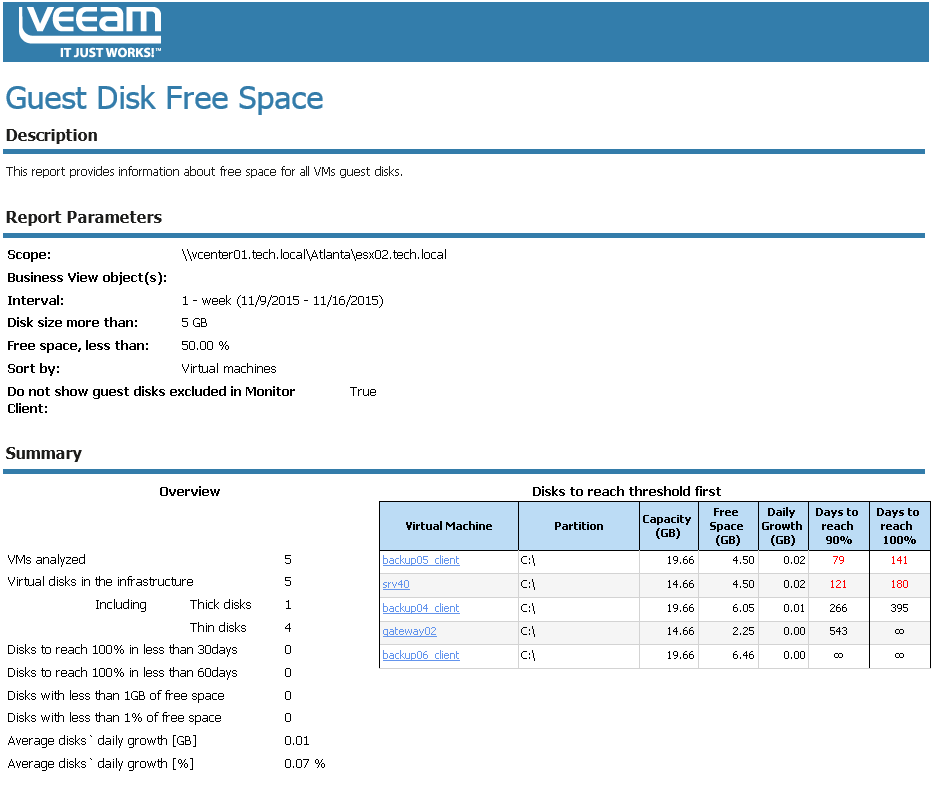This screenshot has height=790, width=933.
Task: Click the Overview subsection title
Action: pos(189,491)
